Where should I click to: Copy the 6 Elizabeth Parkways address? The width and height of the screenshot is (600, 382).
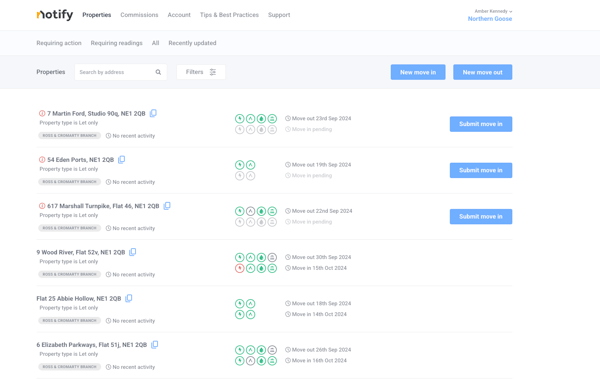coord(155,344)
